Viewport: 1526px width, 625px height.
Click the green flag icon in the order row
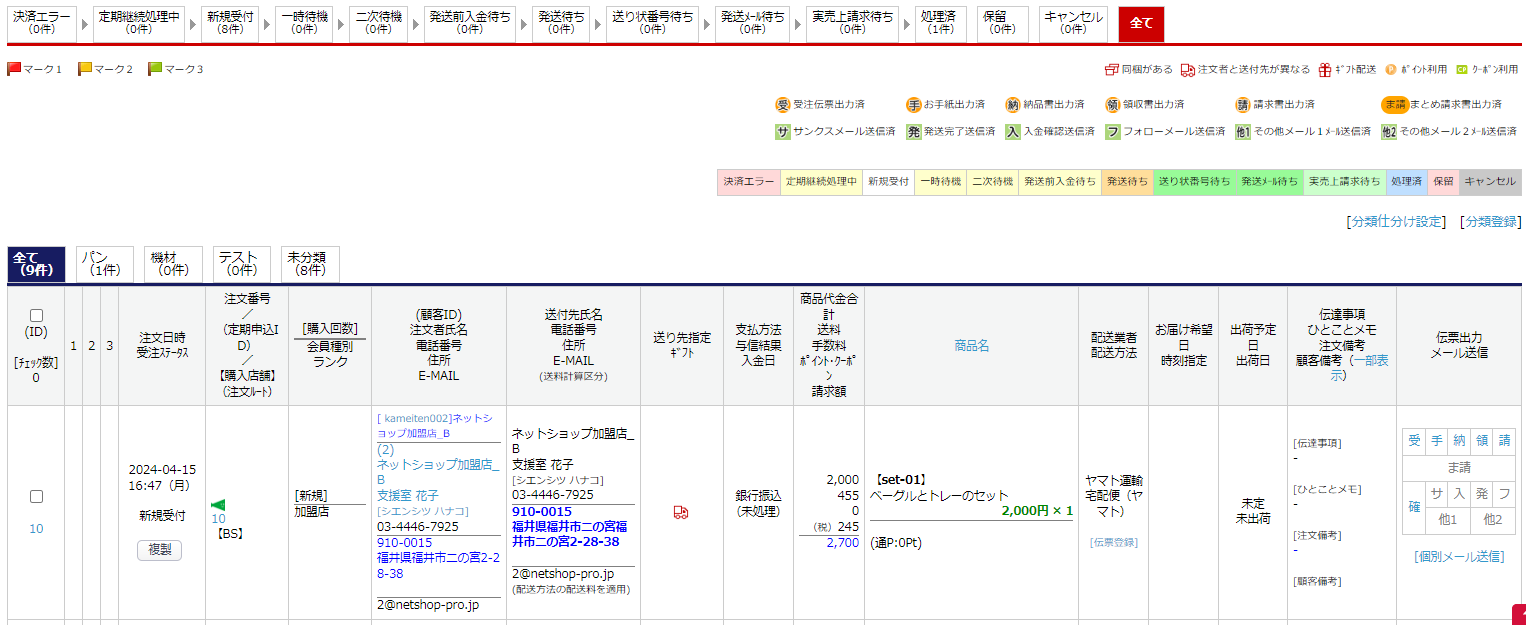(x=219, y=504)
